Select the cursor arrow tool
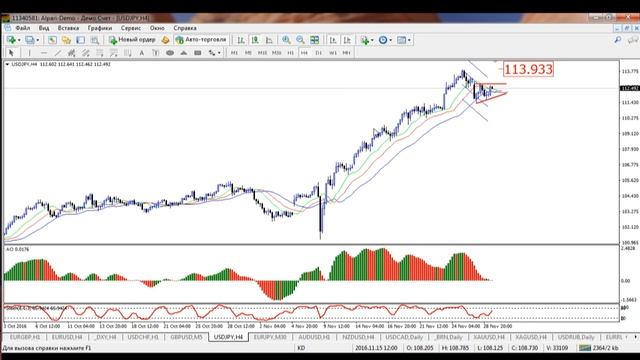 11,53
